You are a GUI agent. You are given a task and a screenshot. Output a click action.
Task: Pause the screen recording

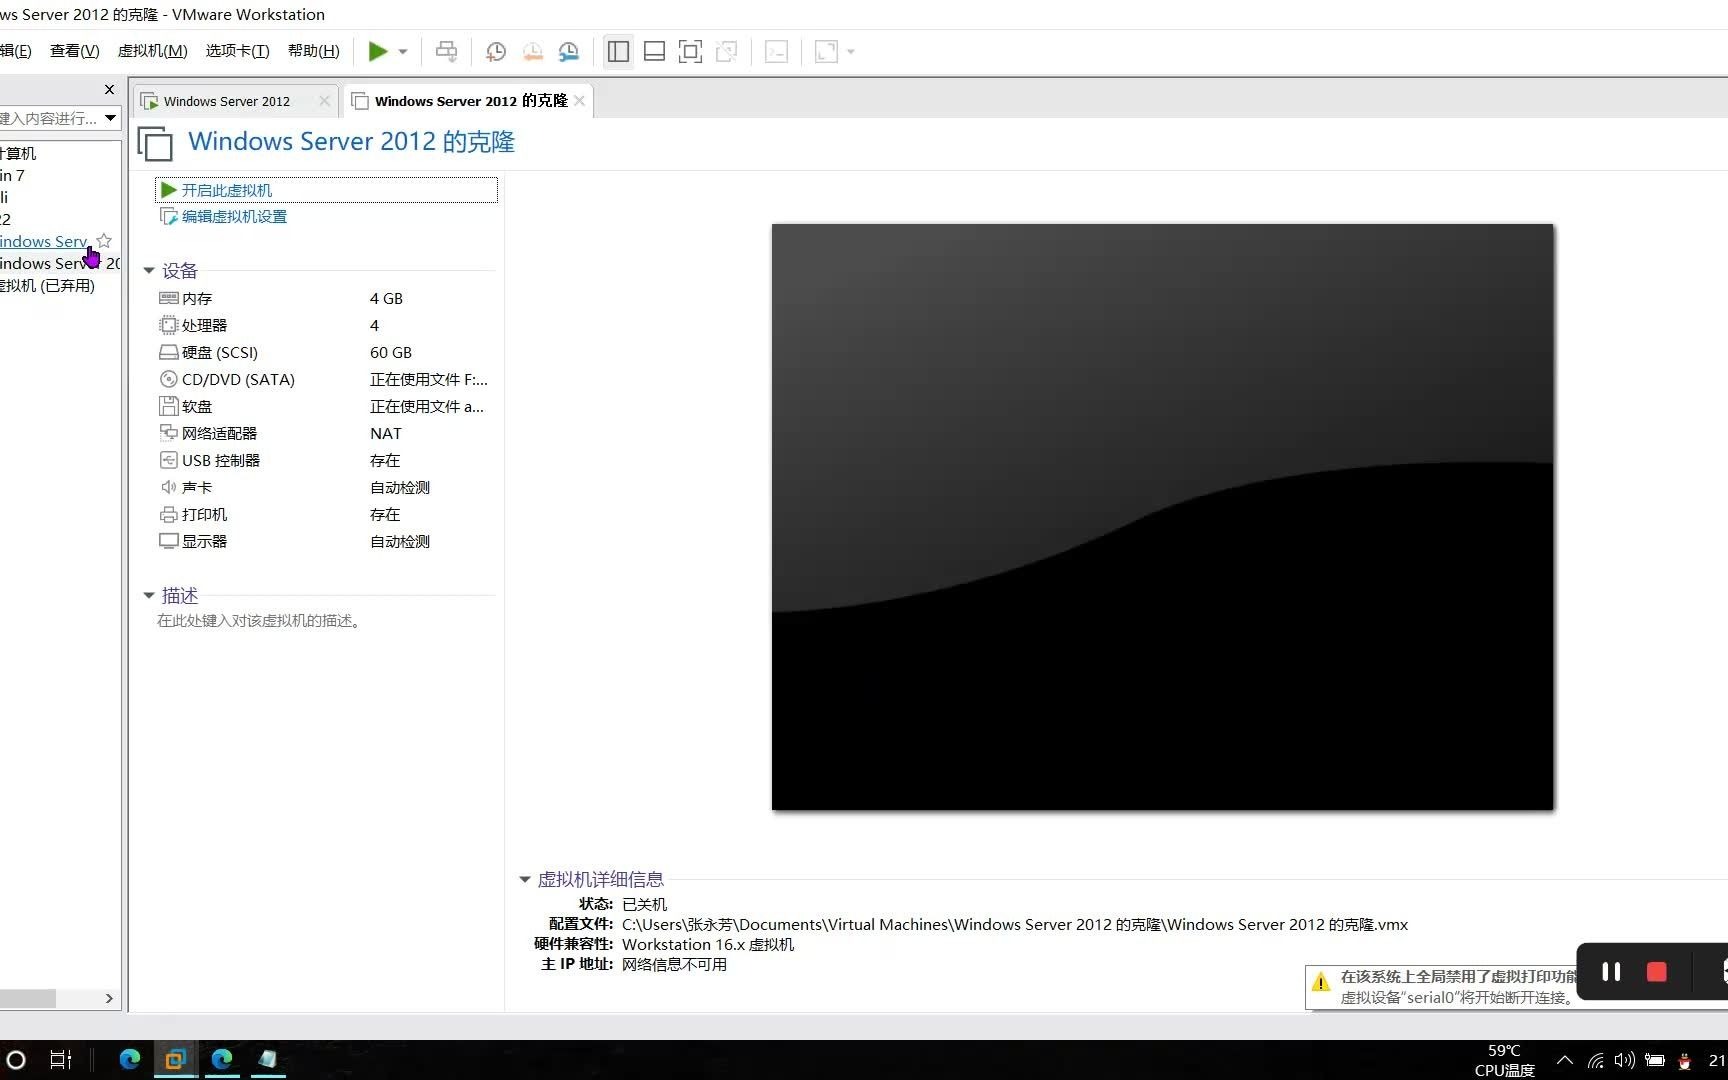pos(1611,972)
